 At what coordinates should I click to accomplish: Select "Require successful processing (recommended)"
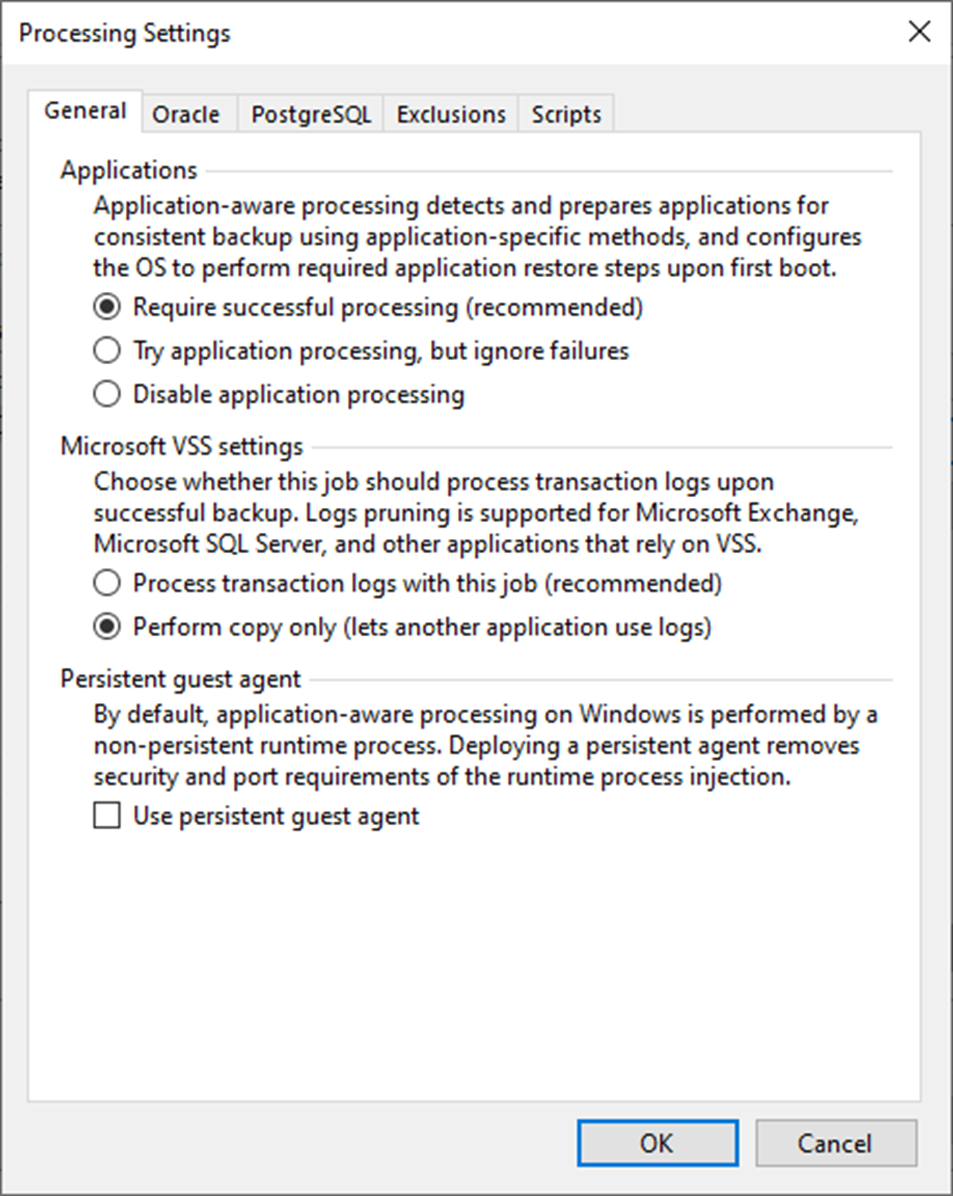click(107, 307)
